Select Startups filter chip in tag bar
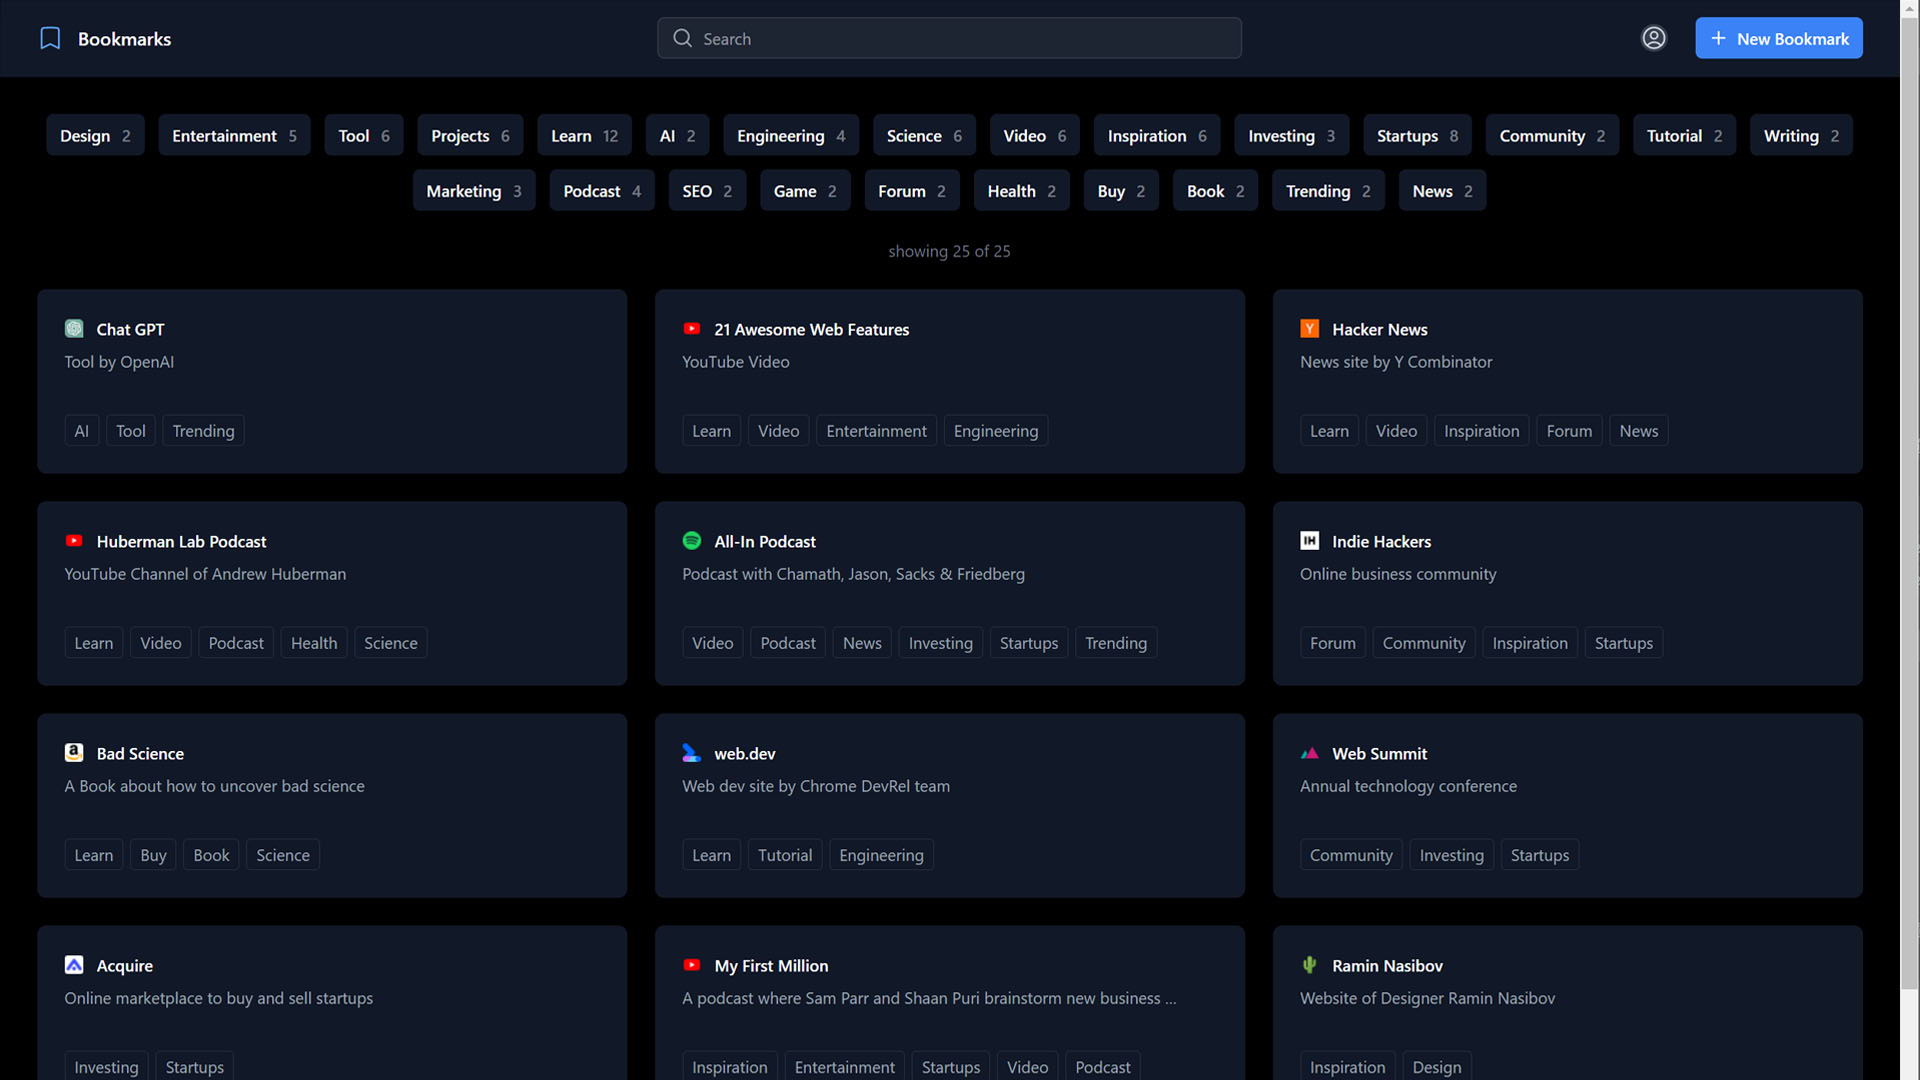 1417,135
